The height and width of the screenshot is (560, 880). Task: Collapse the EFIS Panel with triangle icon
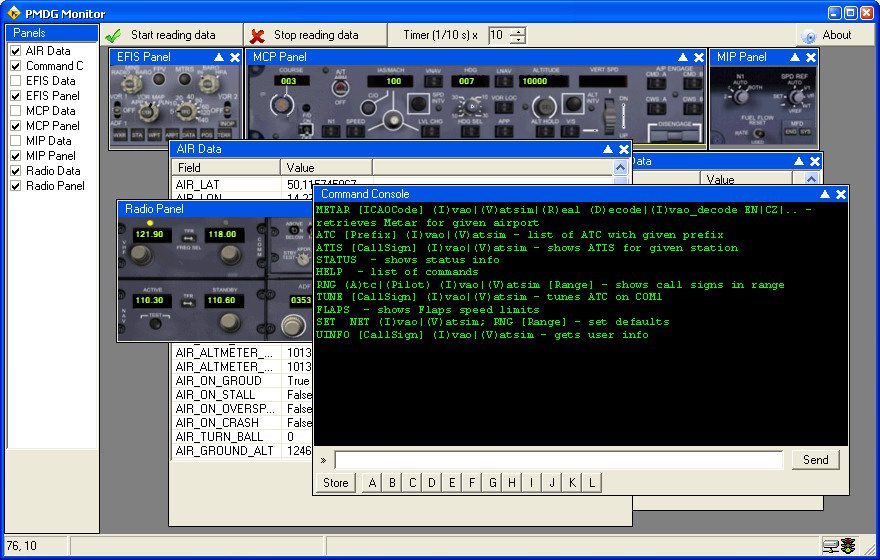[x=219, y=57]
